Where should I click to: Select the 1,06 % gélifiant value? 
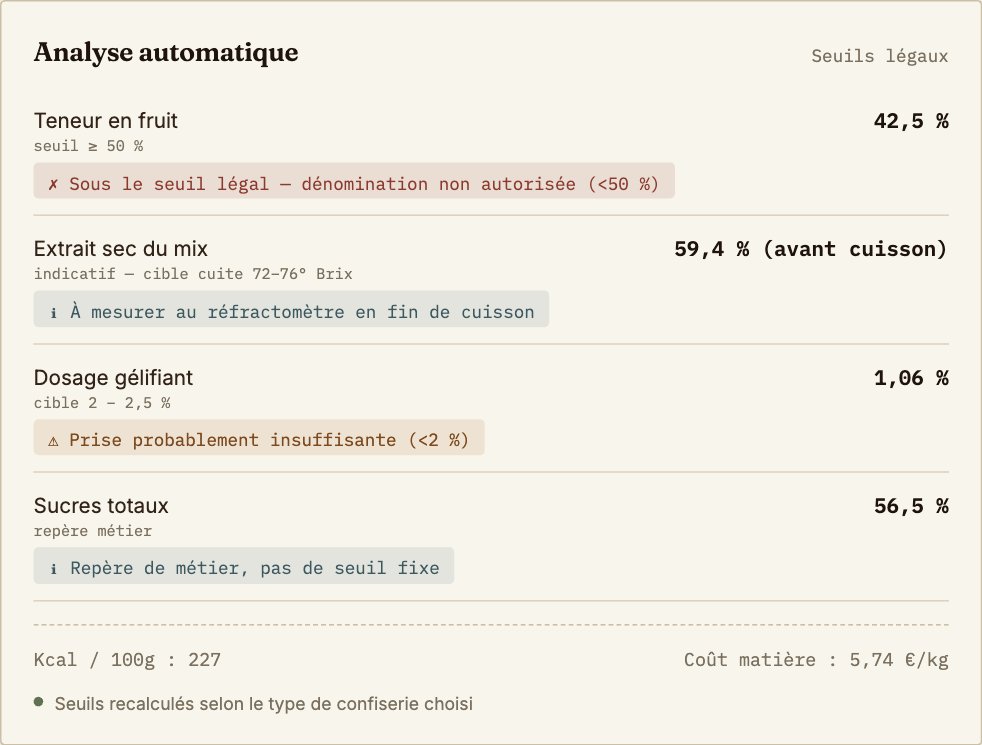(911, 378)
